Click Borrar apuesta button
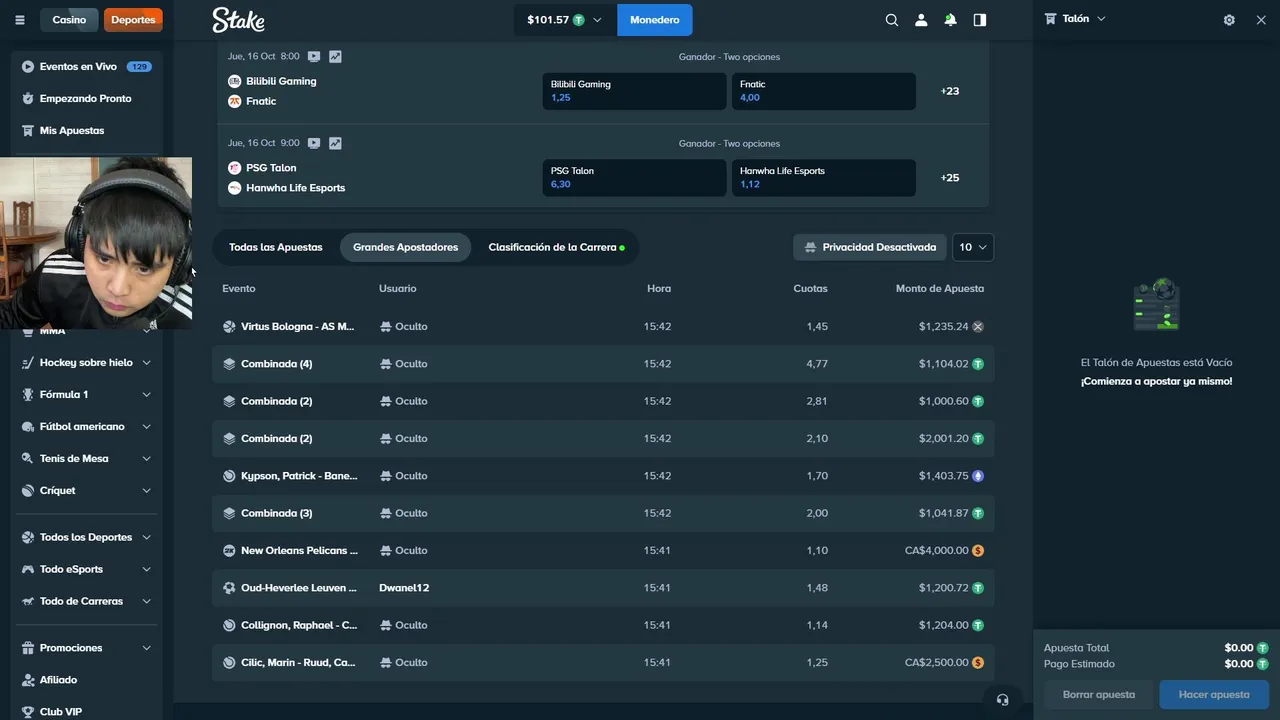The height and width of the screenshot is (720, 1280). pos(1099,695)
